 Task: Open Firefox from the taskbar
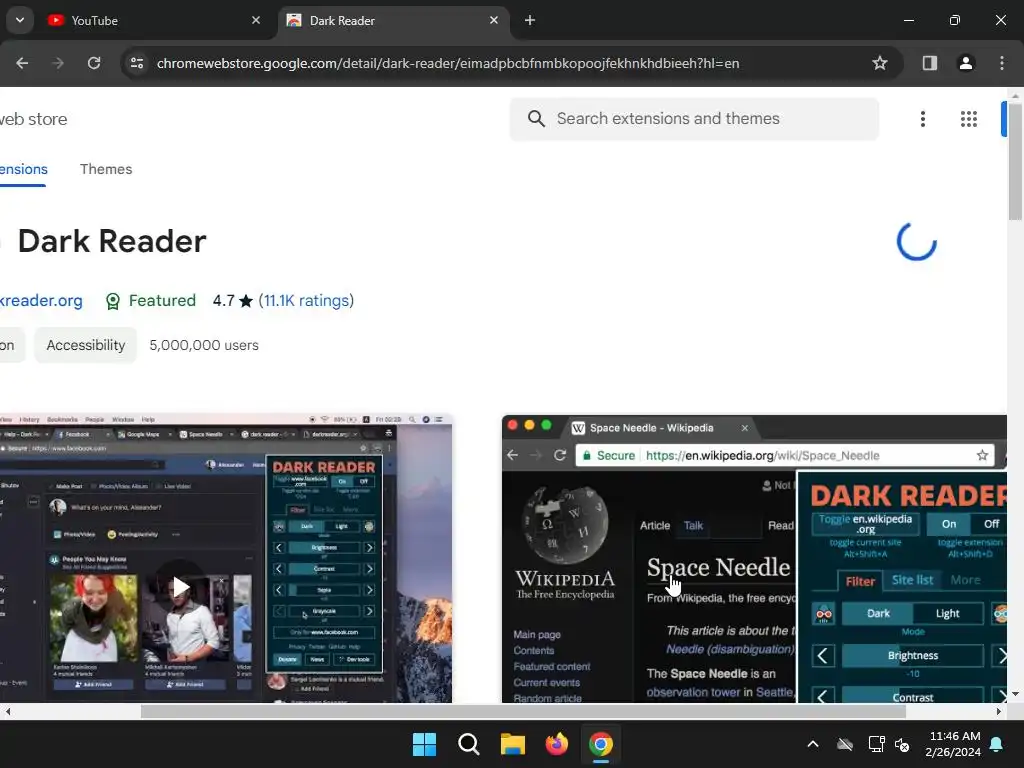click(x=556, y=744)
